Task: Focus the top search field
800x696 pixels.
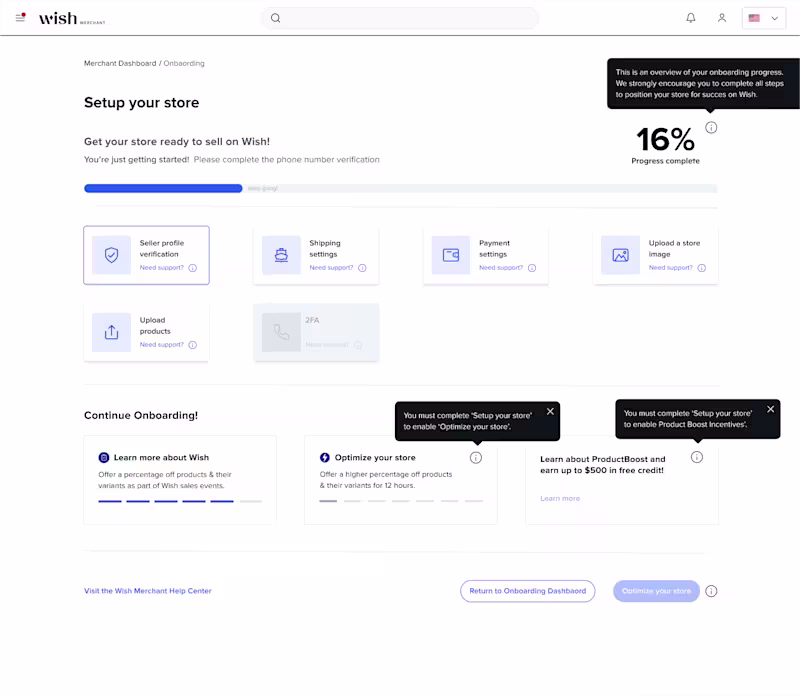Action: [x=399, y=18]
